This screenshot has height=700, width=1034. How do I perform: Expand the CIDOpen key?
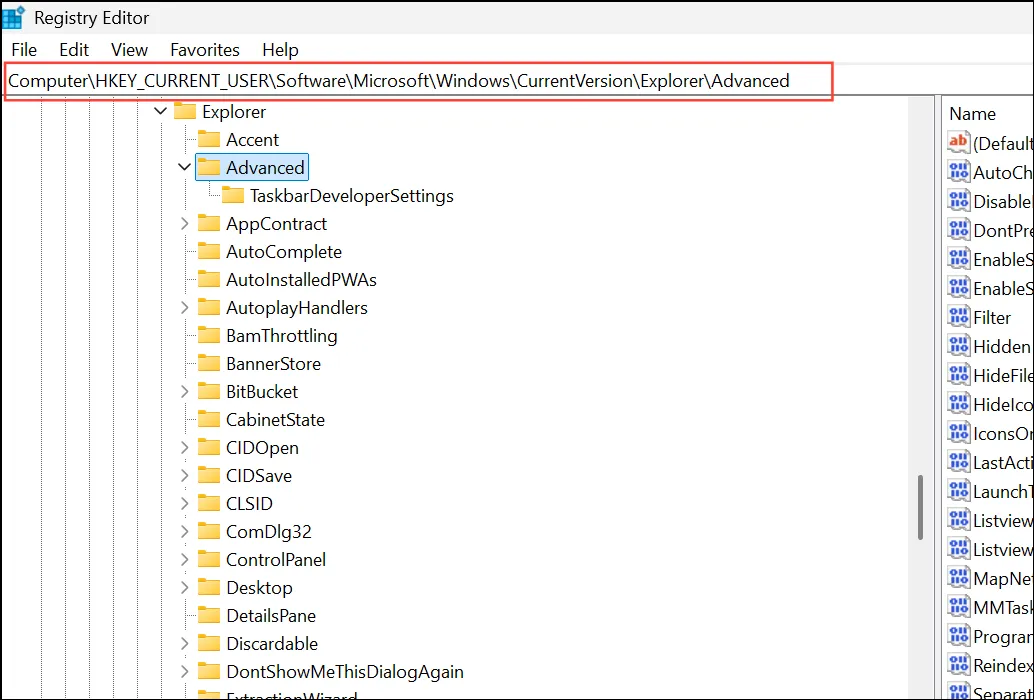click(x=185, y=448)
